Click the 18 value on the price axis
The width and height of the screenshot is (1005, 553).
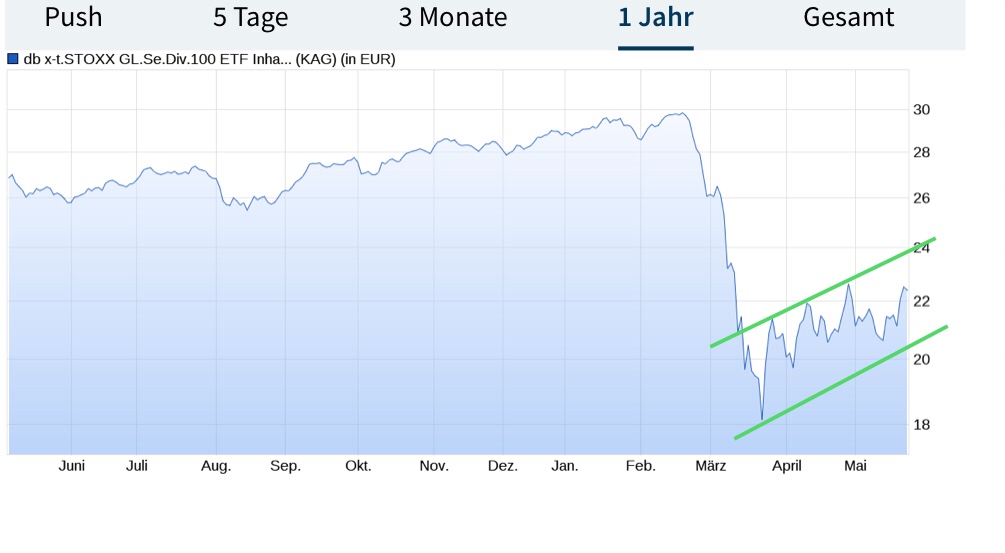click(921, 425)
